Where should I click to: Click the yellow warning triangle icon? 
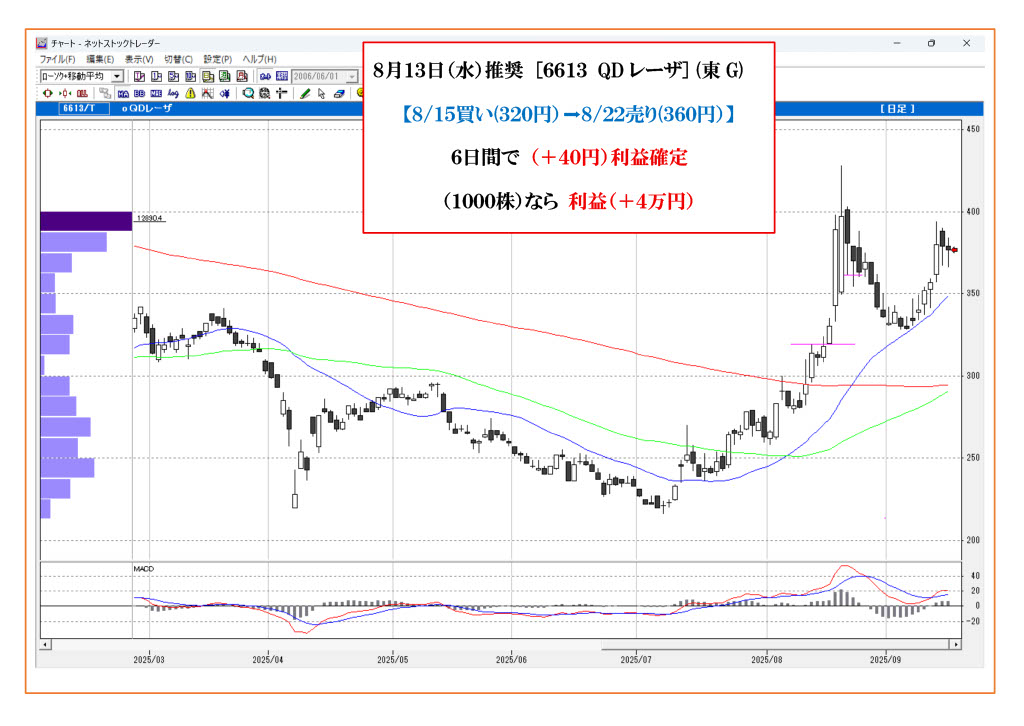(x=189, y=93)
